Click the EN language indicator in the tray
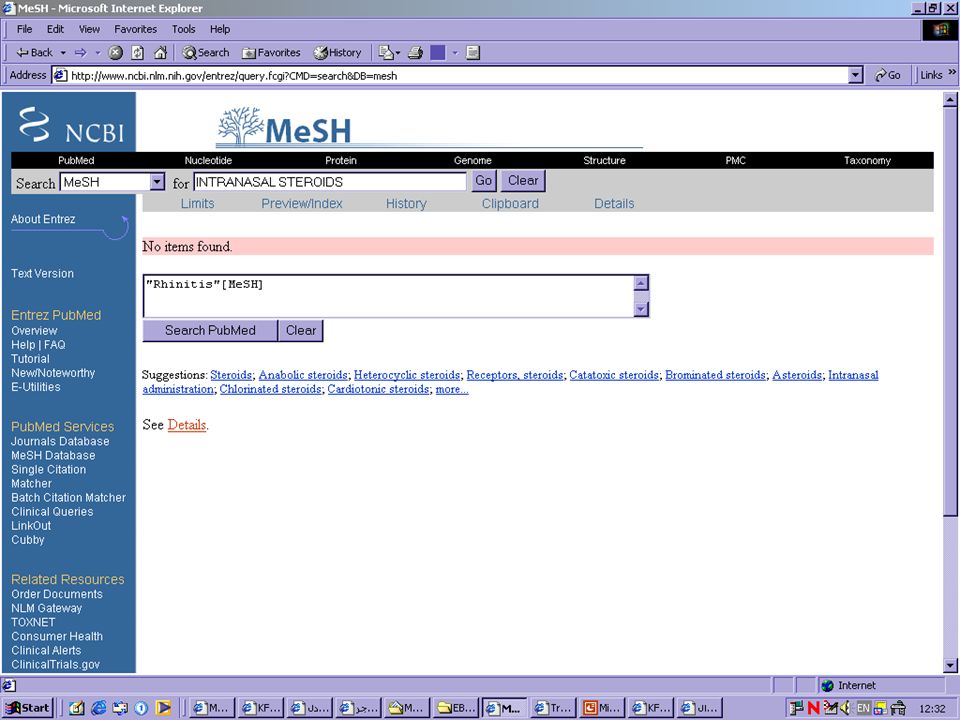This screenshot has height=720, width=960. [863, 708]
